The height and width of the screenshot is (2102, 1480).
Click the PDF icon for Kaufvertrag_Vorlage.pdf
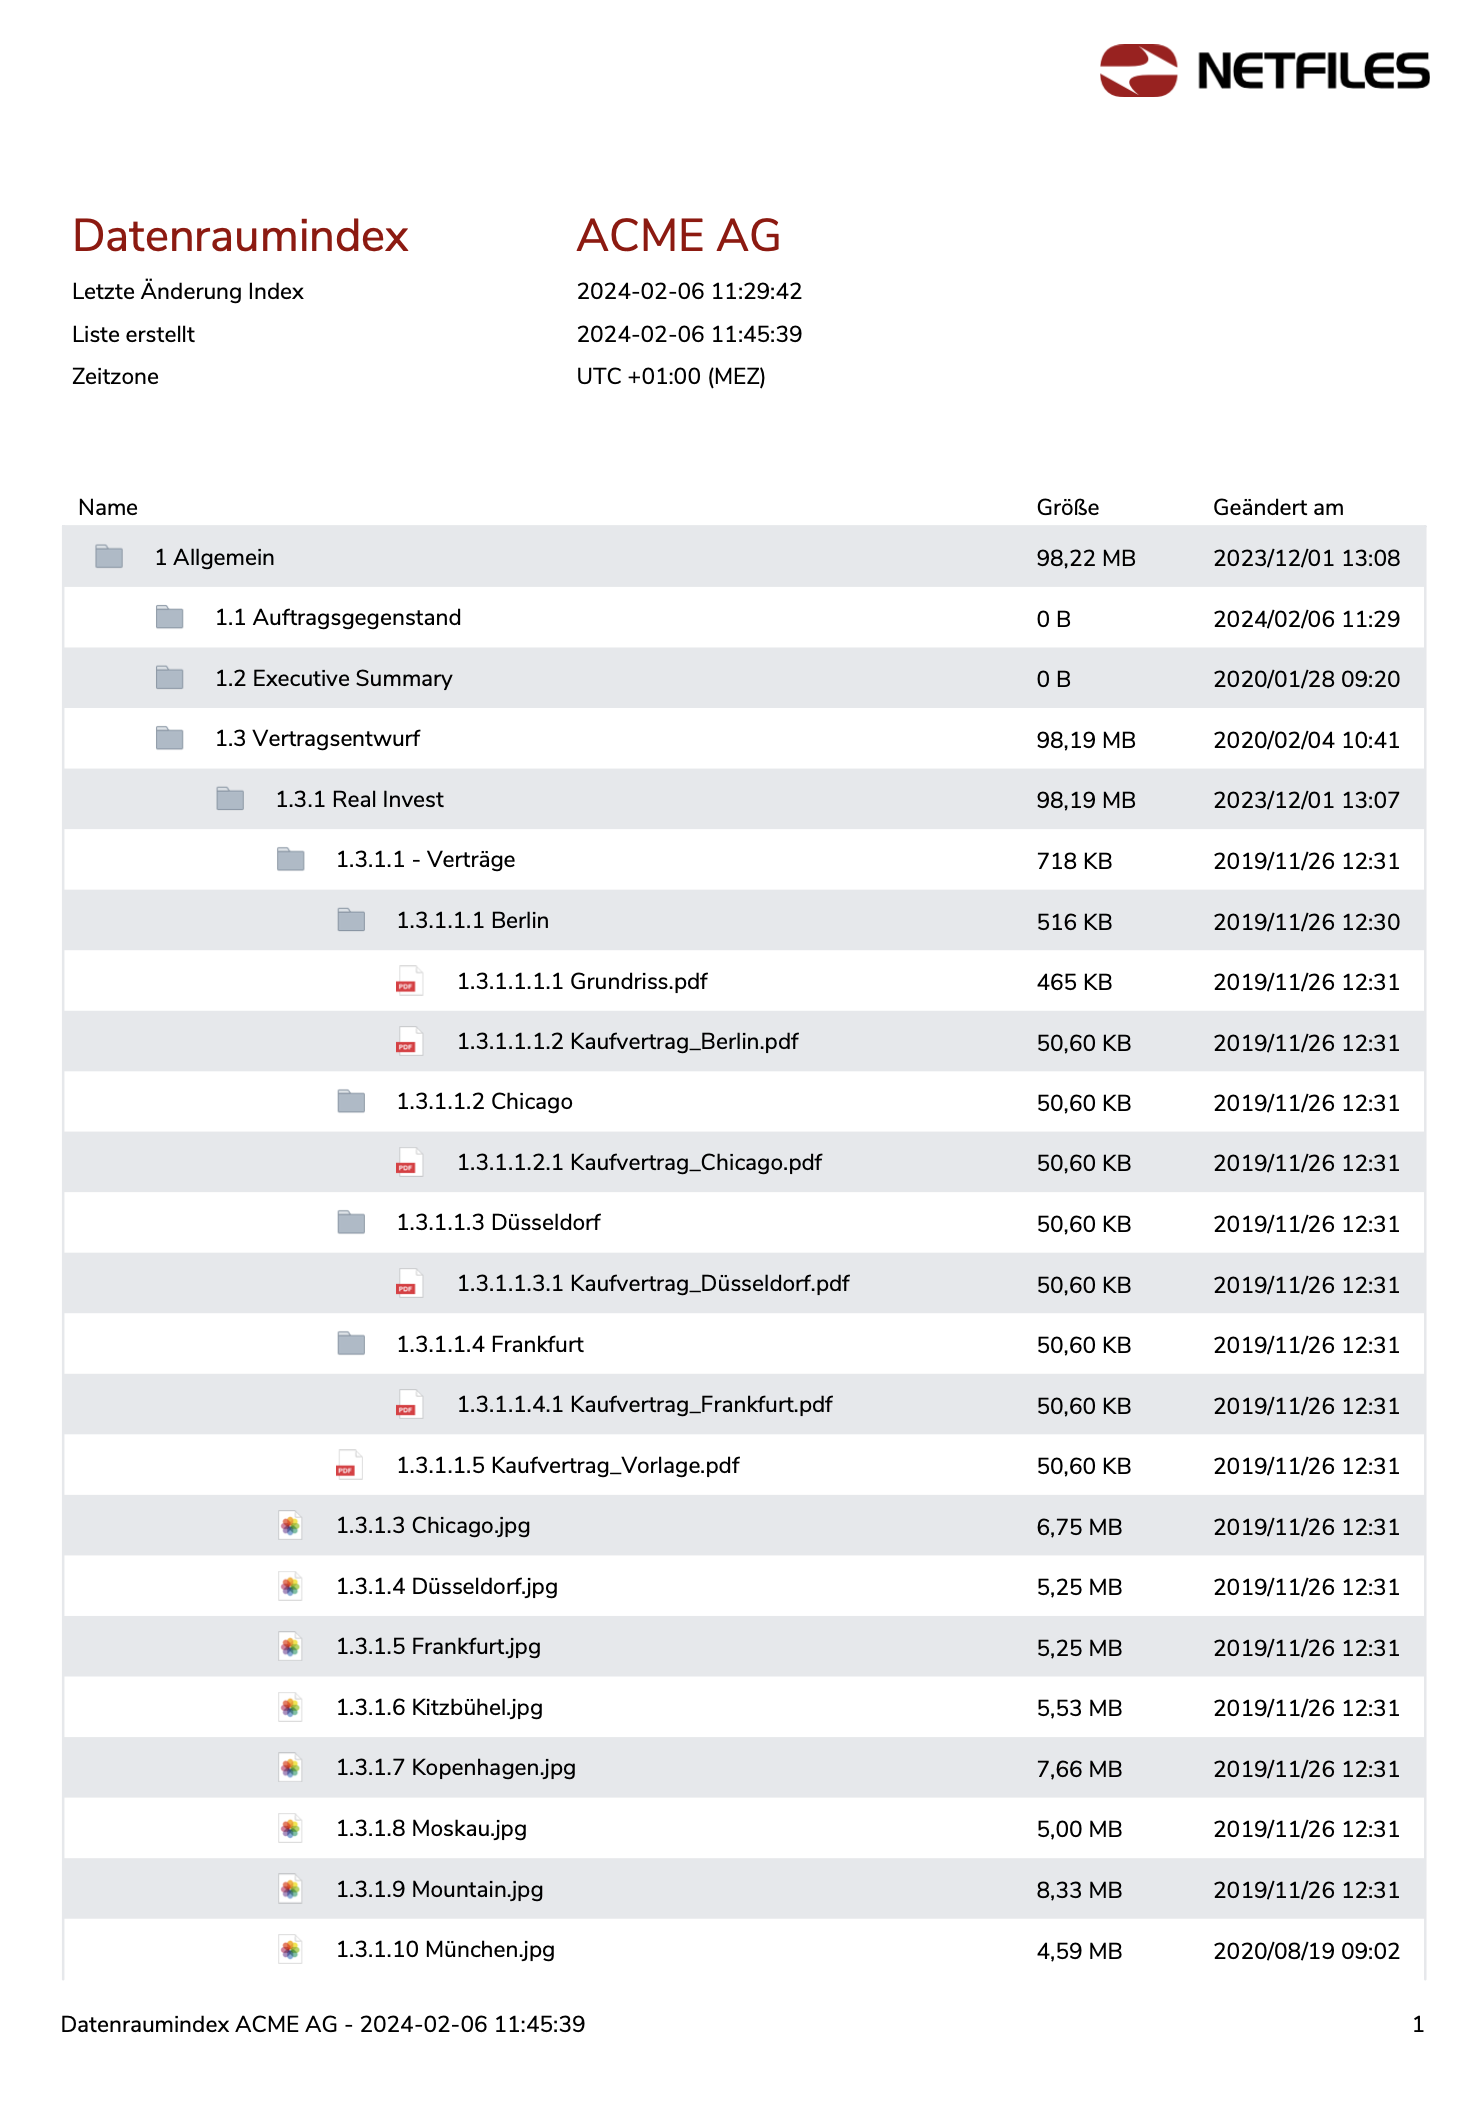coord(348,1465)
